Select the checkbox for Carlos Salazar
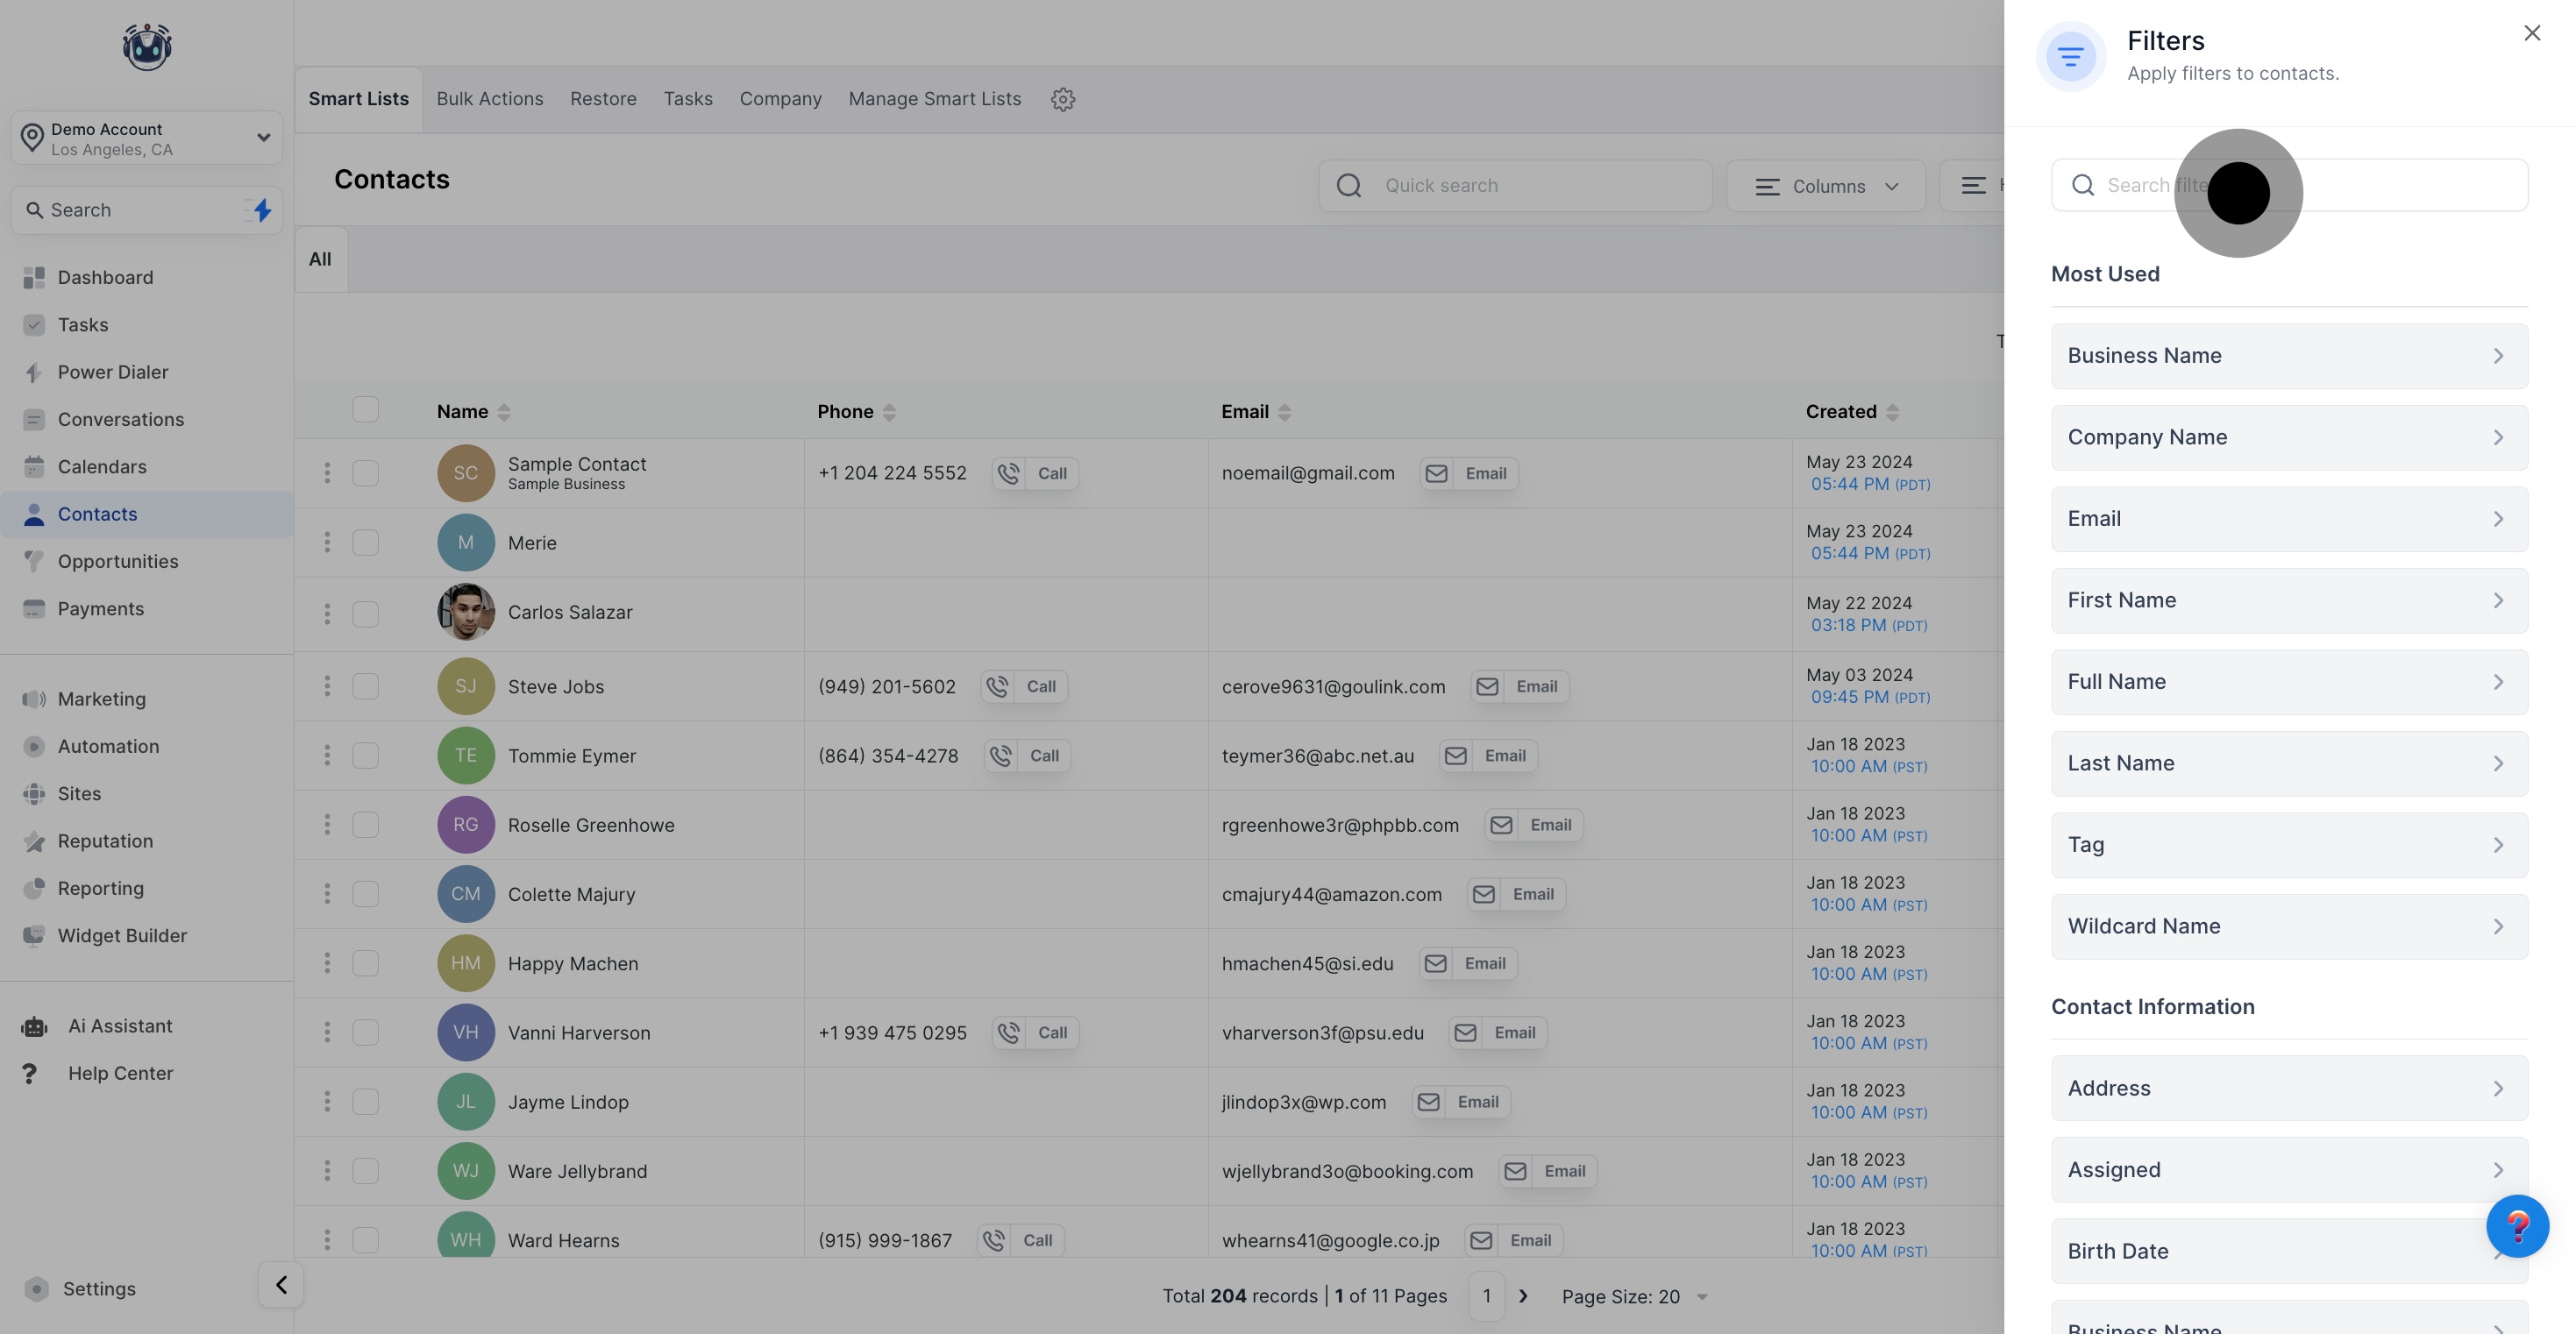 point(365,613)
